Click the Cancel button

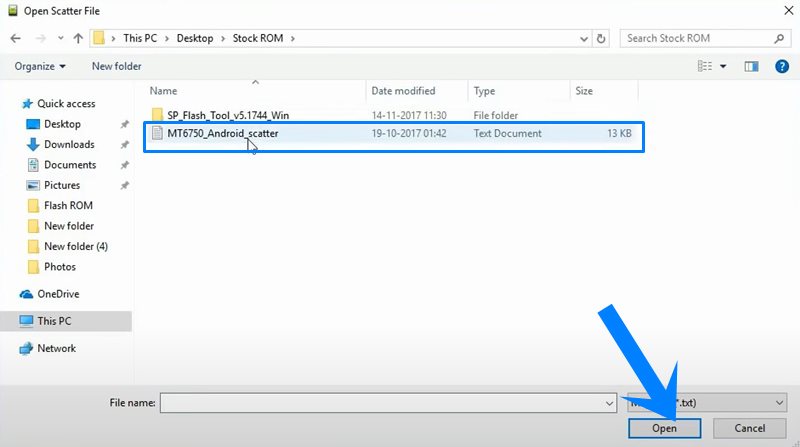(x=749, y=429)
